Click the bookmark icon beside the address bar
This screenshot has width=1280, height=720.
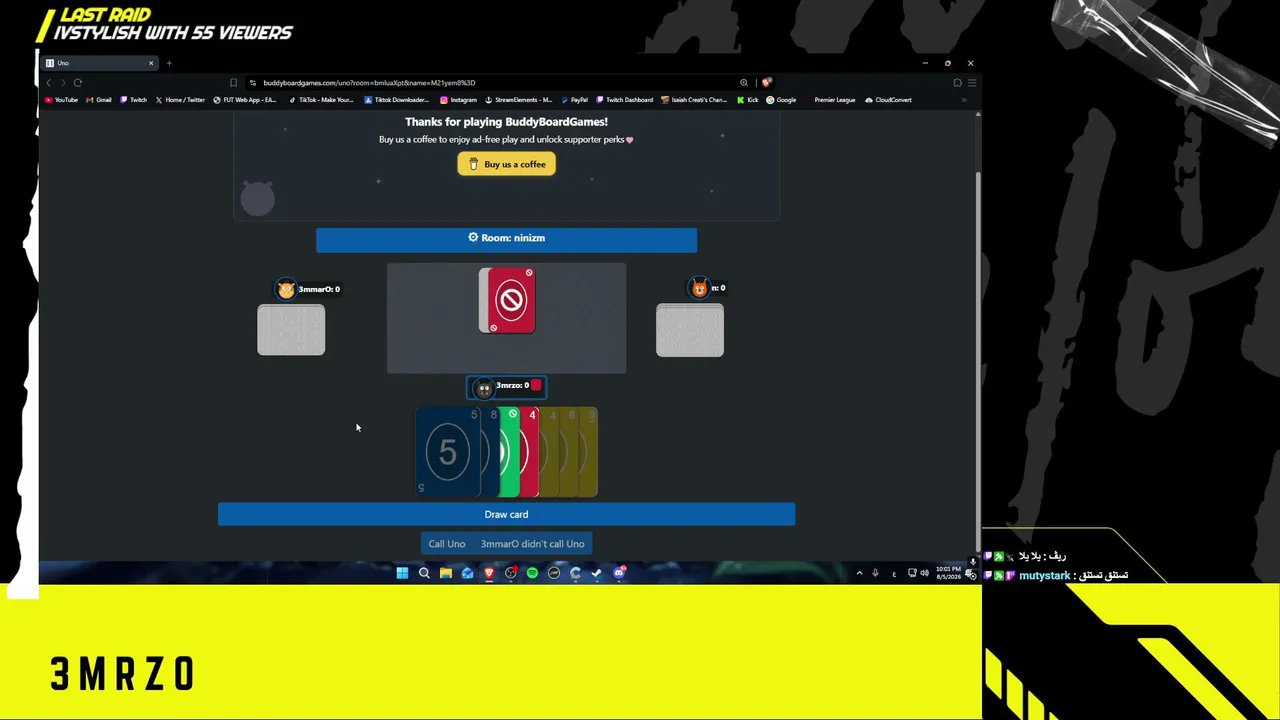[x=234, y=83]
